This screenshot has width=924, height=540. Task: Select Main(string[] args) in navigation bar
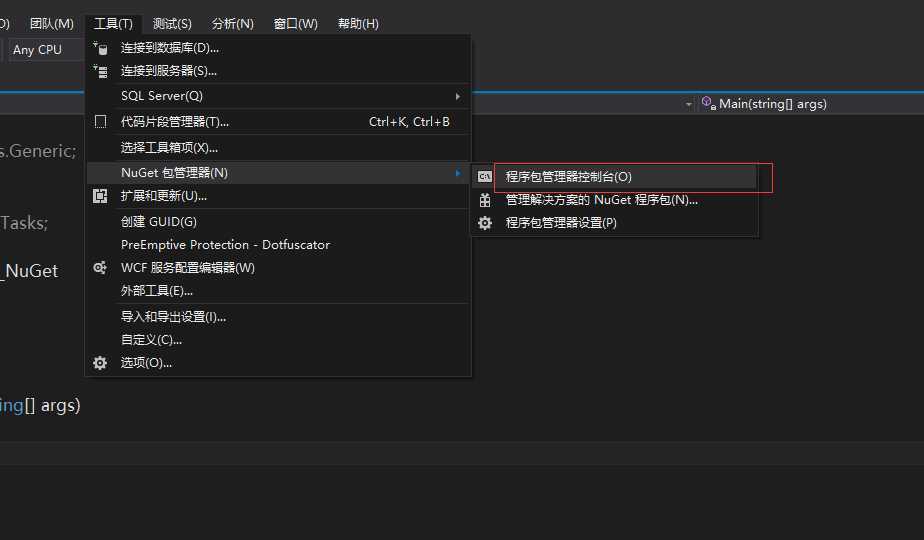point(773,104)
